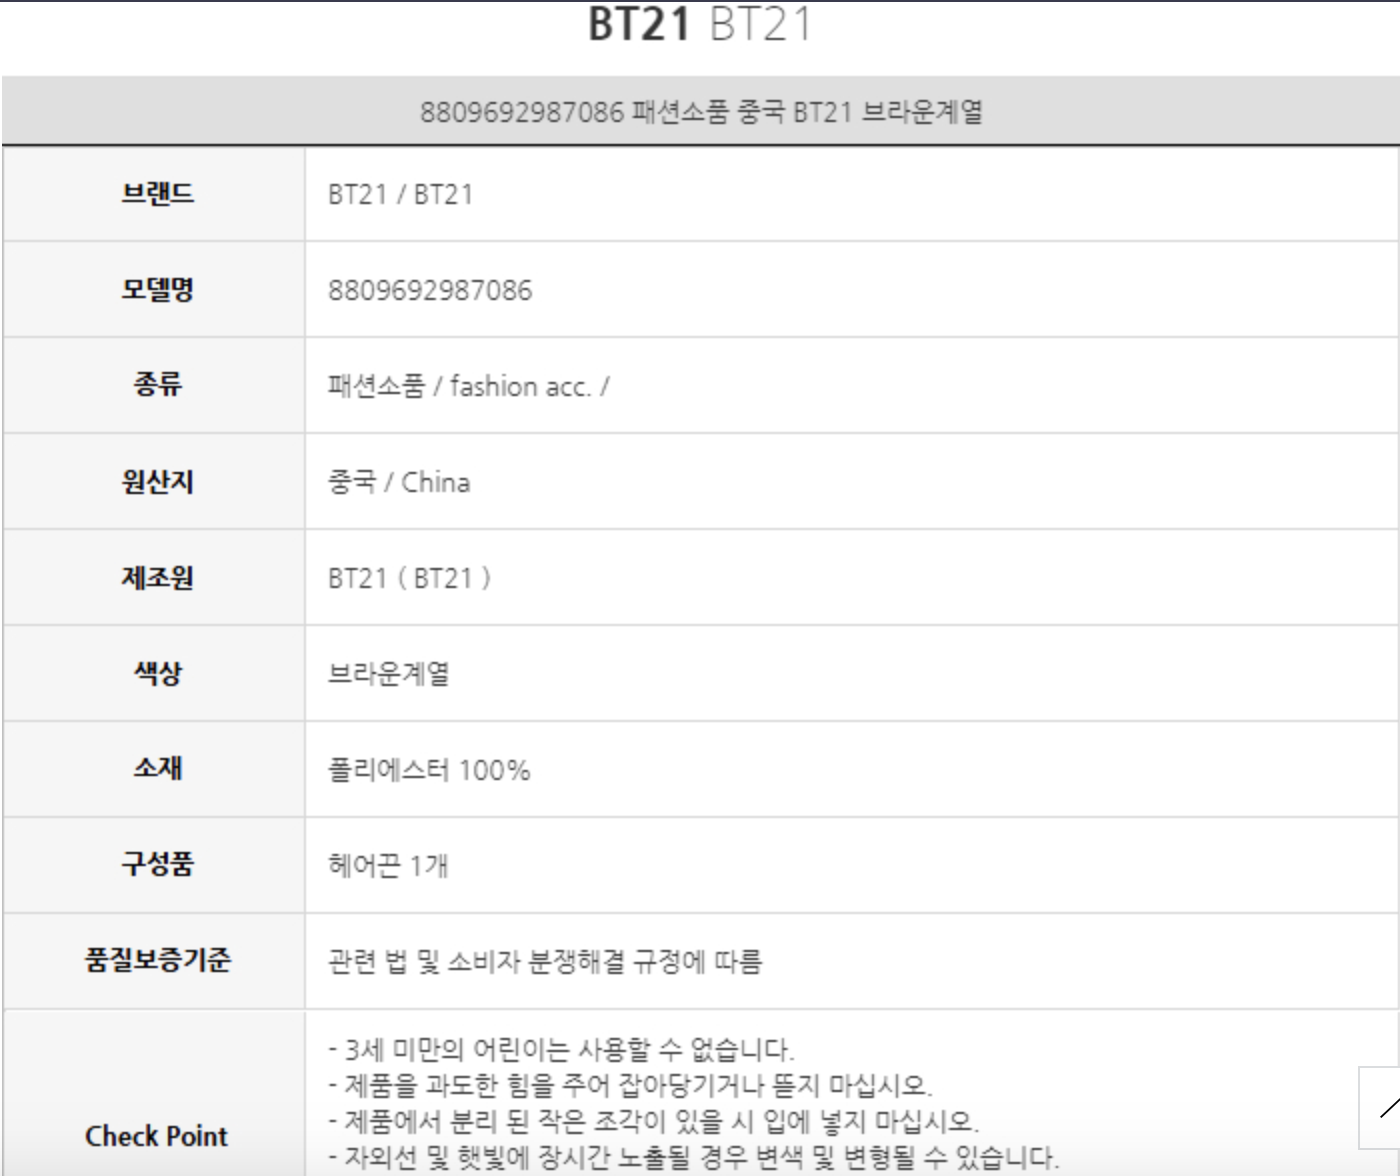
Task: Click the 헤어끈 1개 components value
Action: coord(388,865)
